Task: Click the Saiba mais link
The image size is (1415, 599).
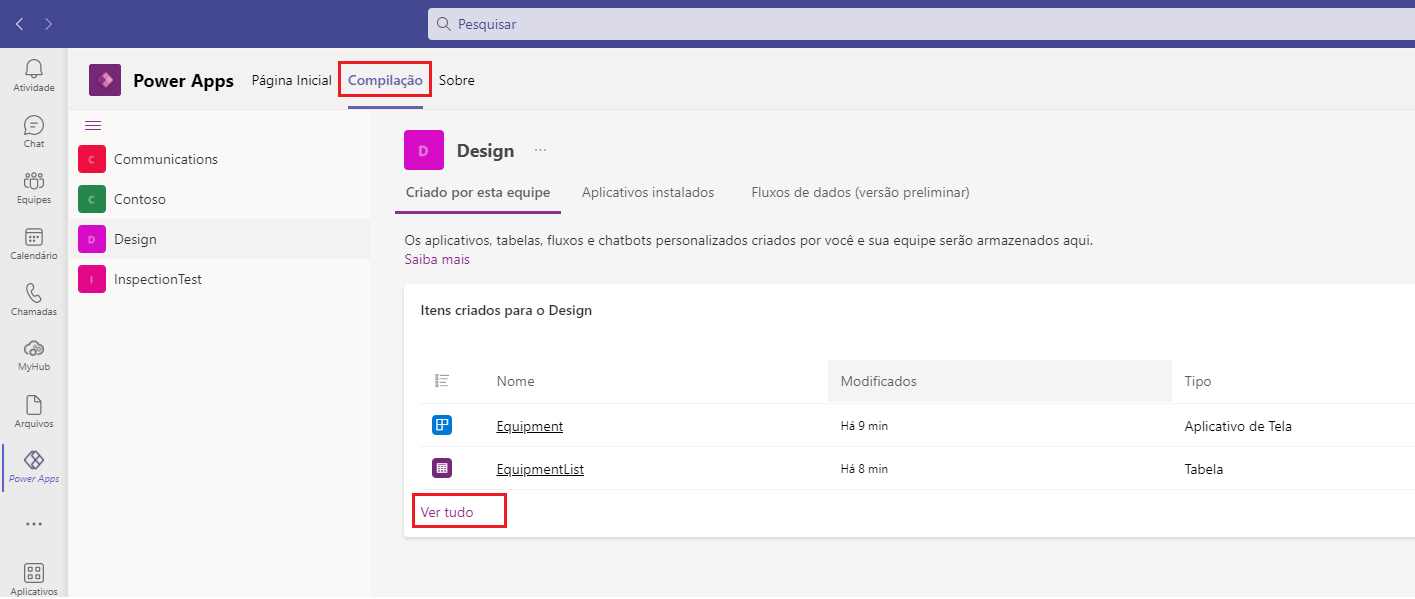Action: (x=437, y=259)
